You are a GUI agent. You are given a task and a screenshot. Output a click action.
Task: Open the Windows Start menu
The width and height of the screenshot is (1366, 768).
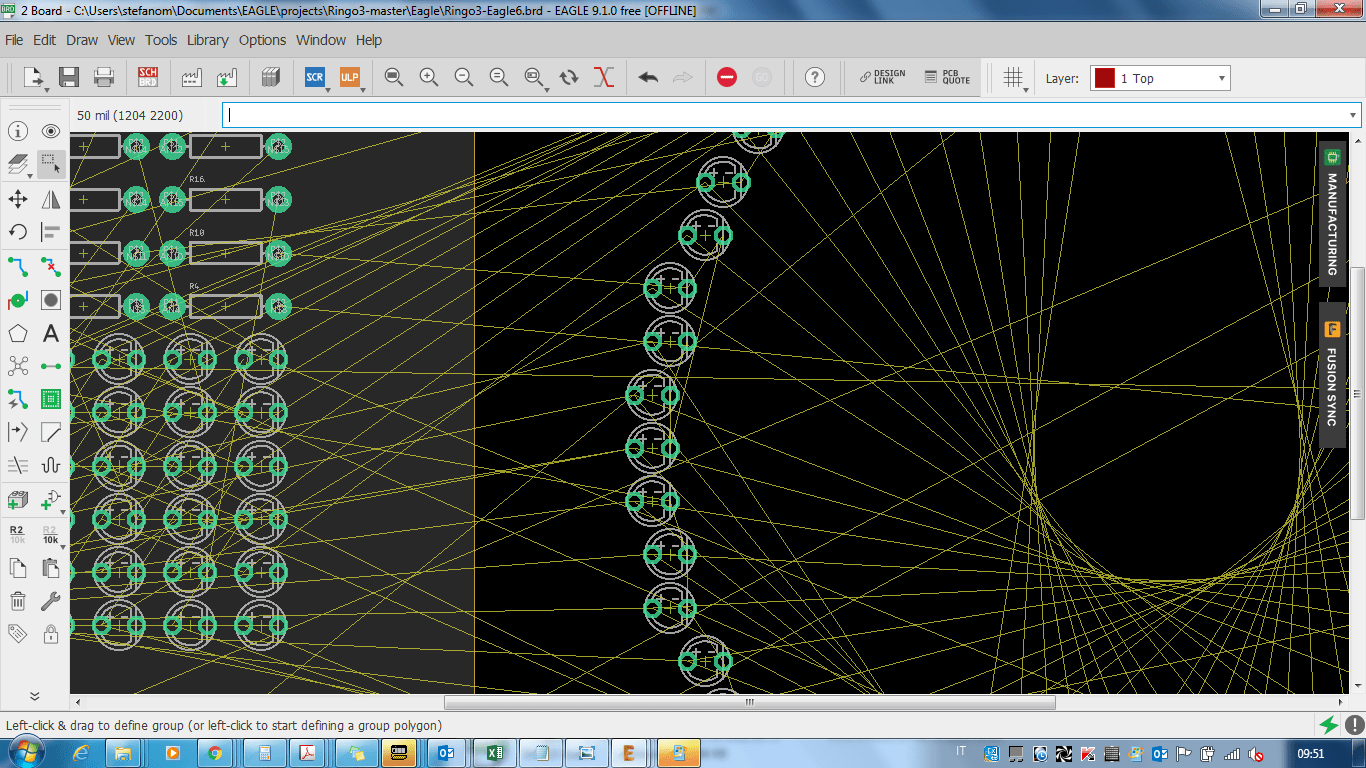[25, 751]
